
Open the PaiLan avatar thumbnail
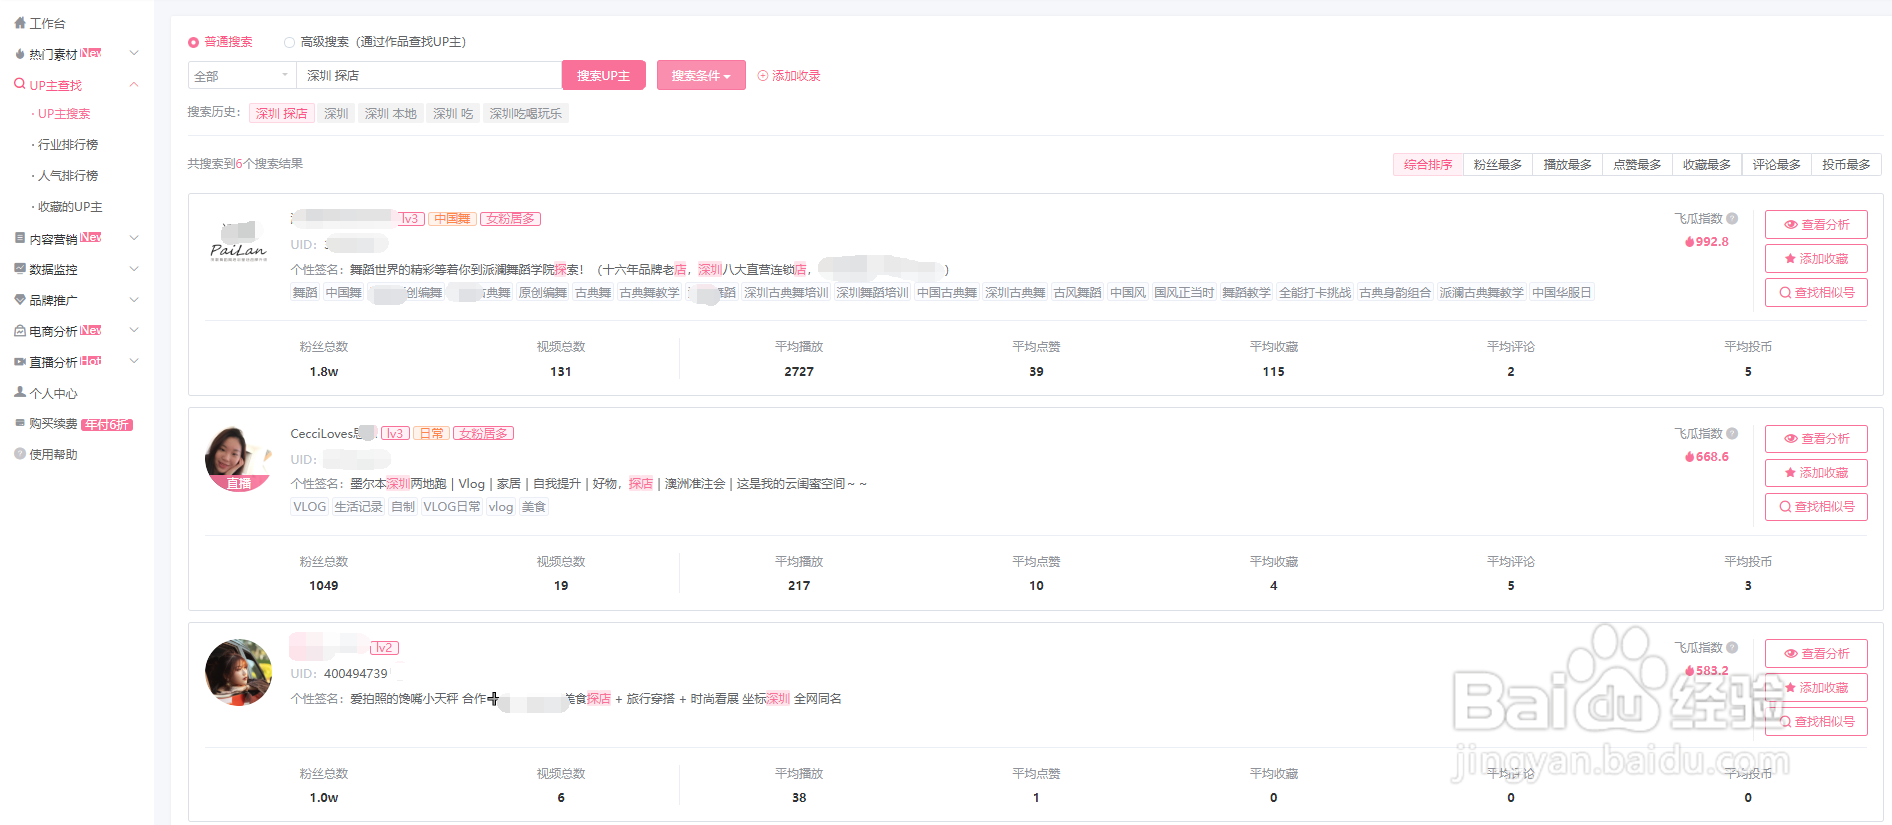(239, 243)
